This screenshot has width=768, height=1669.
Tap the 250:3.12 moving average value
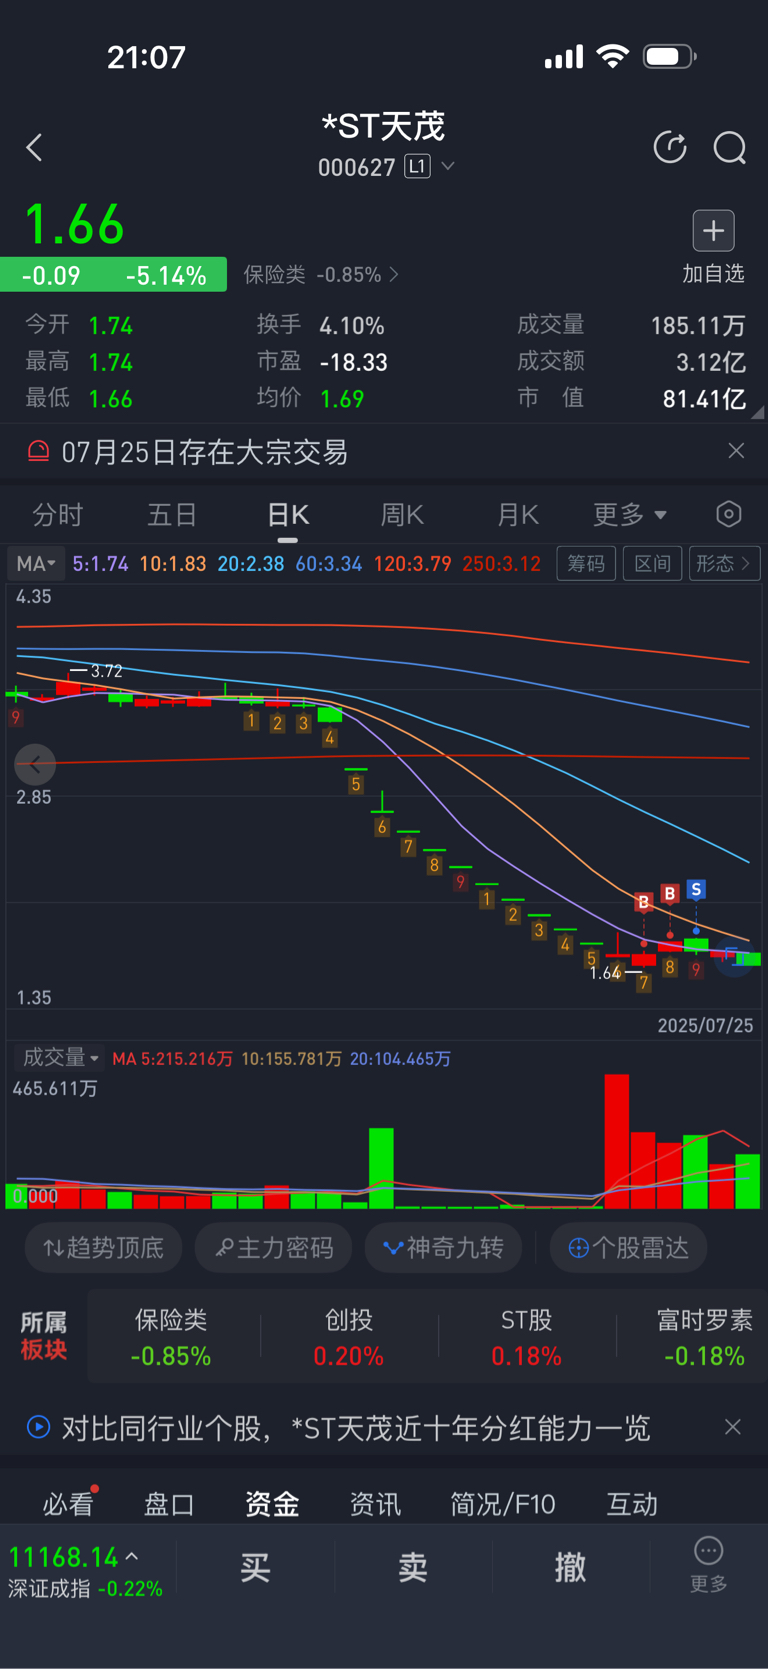(501, 564)
